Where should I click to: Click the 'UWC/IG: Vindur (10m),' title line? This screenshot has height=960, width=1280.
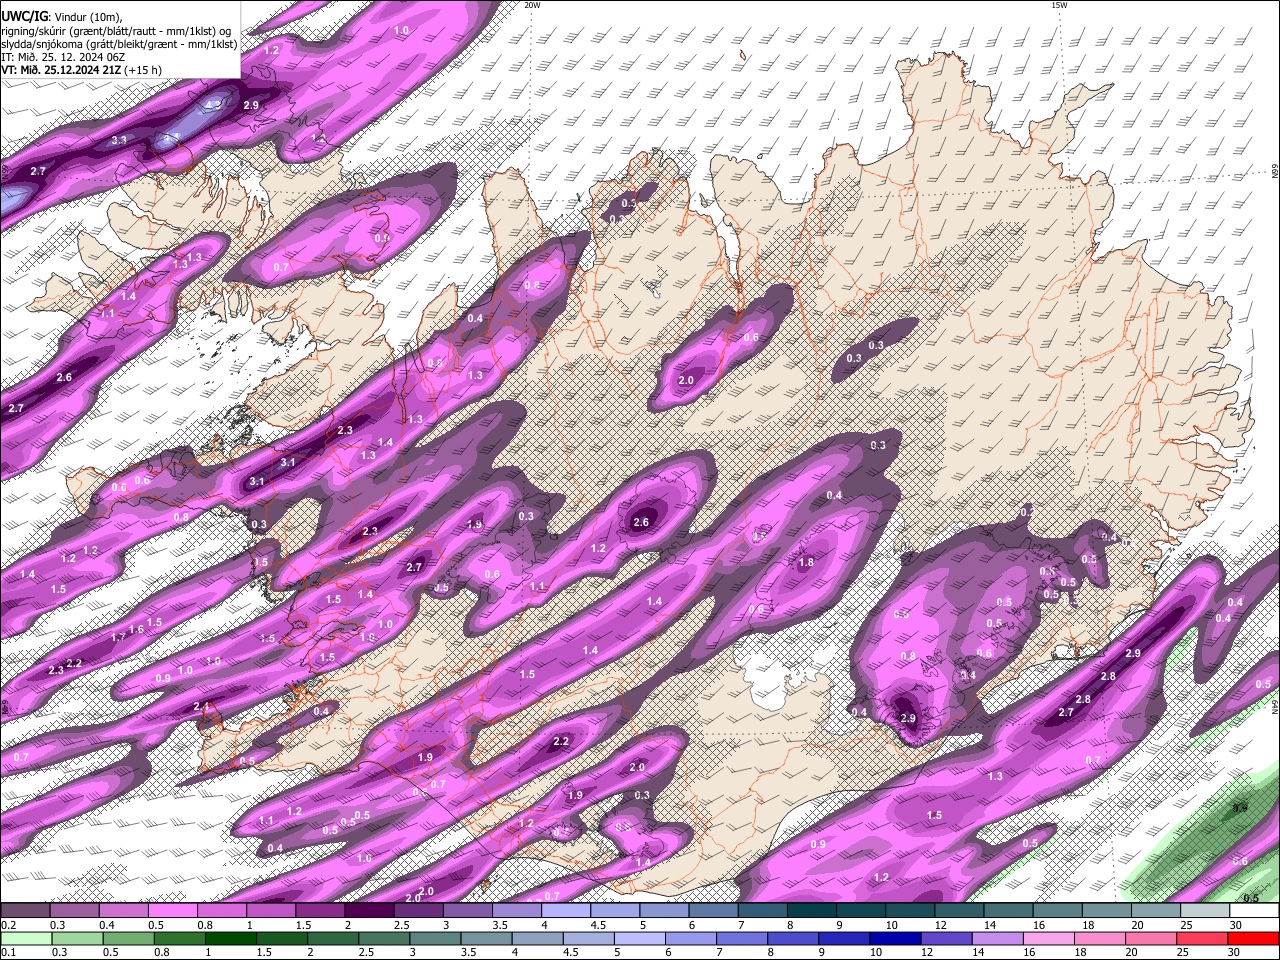pyautogui.click(x=62, y=17)
